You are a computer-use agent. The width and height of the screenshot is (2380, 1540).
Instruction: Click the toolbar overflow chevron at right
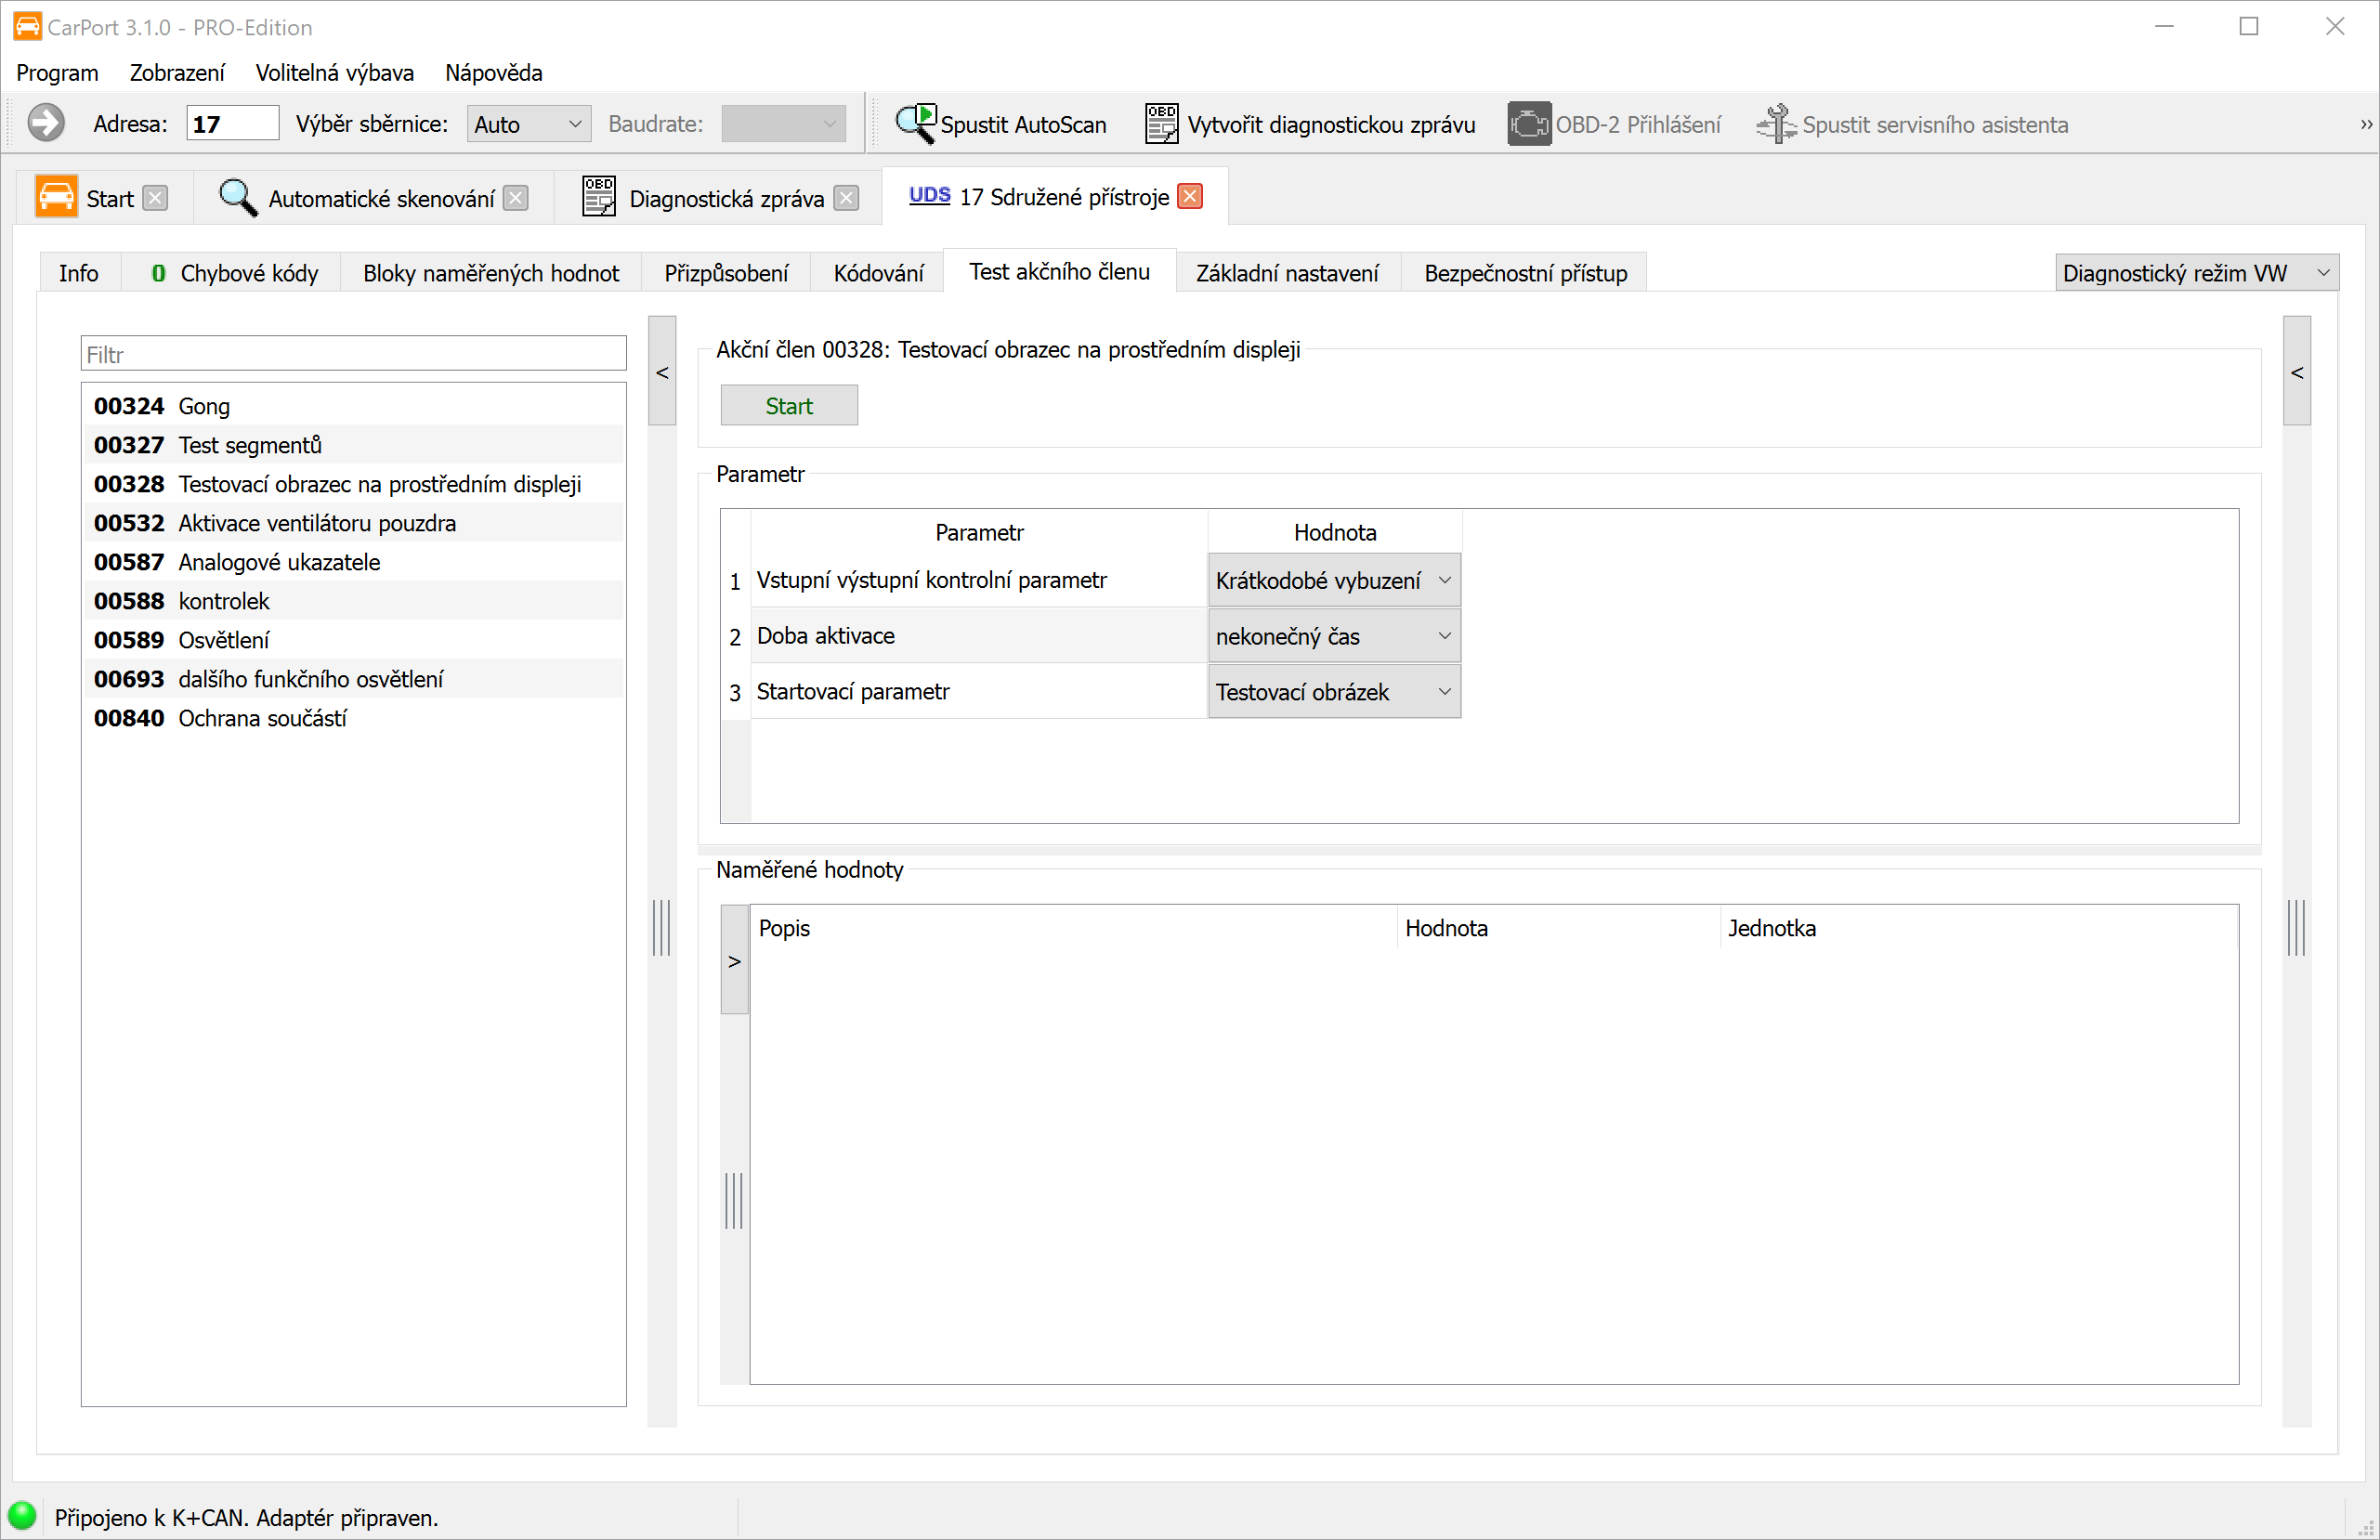click(x=2365, y=125)
